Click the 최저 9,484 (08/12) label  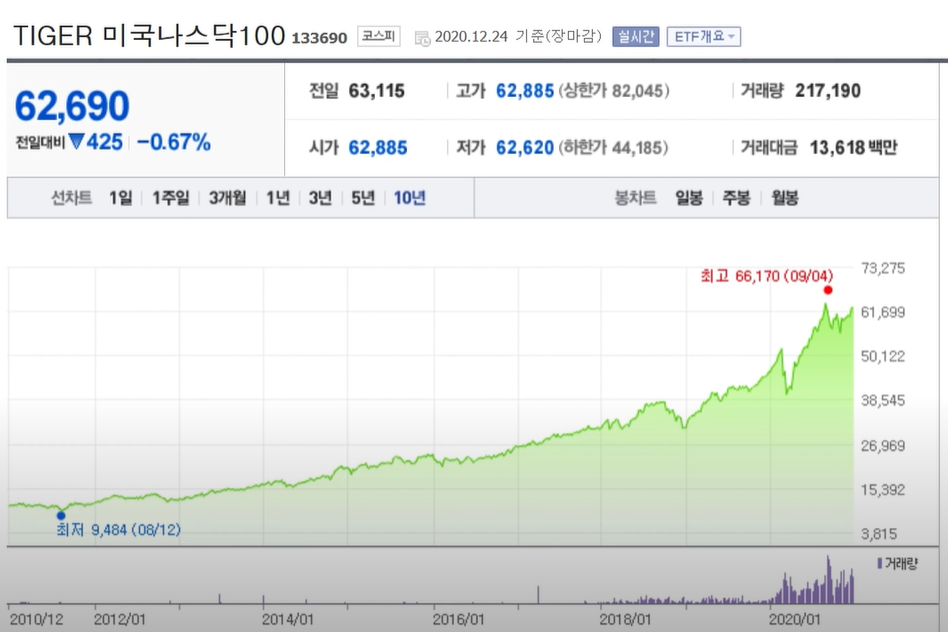[x=118, y=530]
